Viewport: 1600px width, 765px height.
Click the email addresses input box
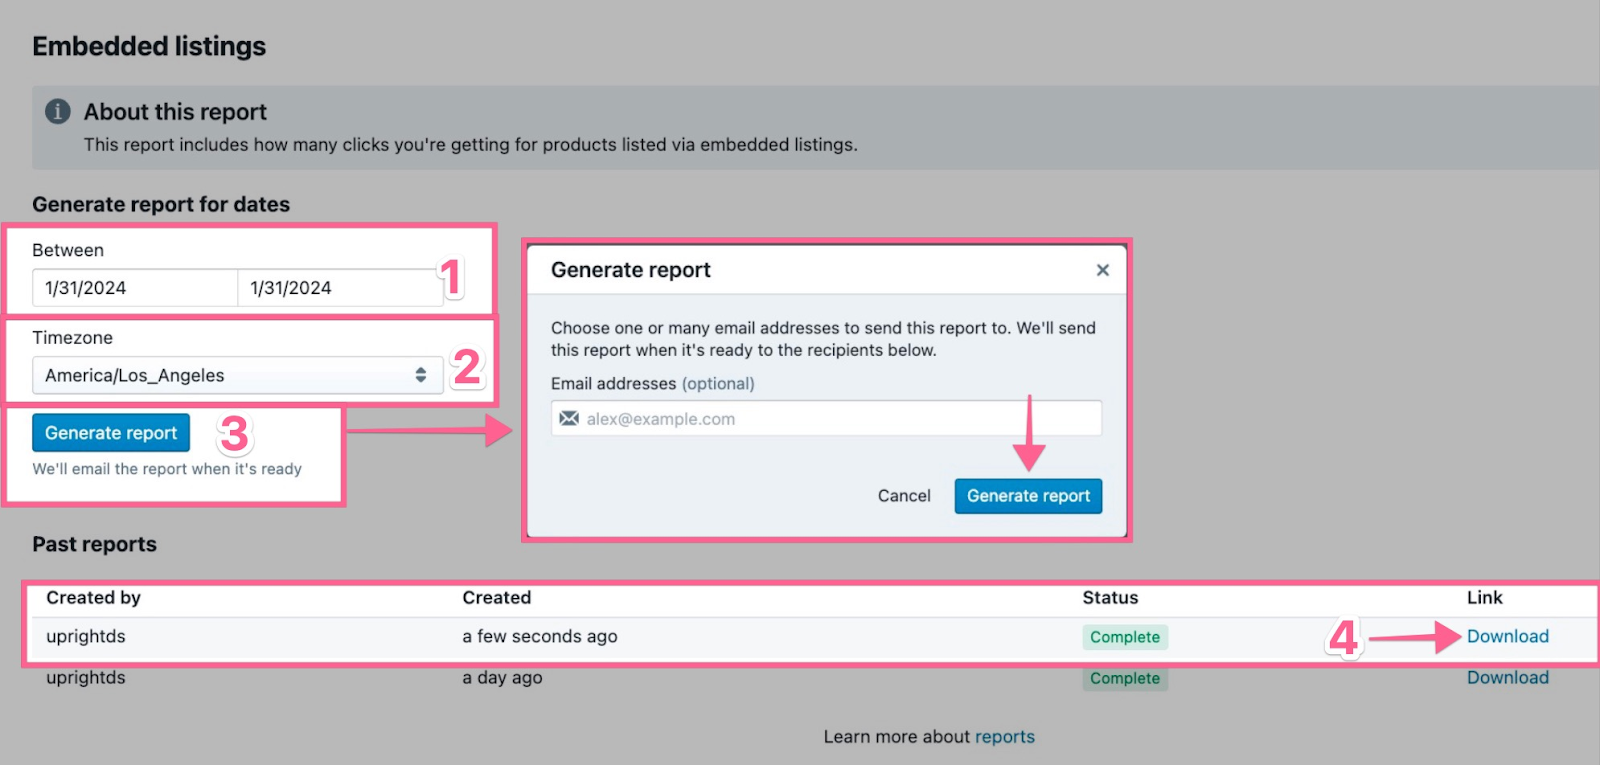tap(840, 419)
